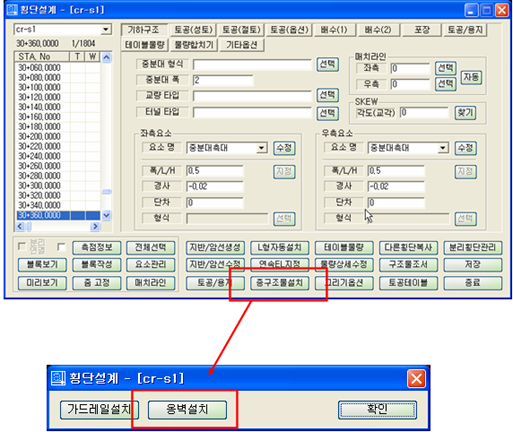Expand the right 요소 명 combo box
The width and height of the screenshot is (513, 432).
click(443, 148)
